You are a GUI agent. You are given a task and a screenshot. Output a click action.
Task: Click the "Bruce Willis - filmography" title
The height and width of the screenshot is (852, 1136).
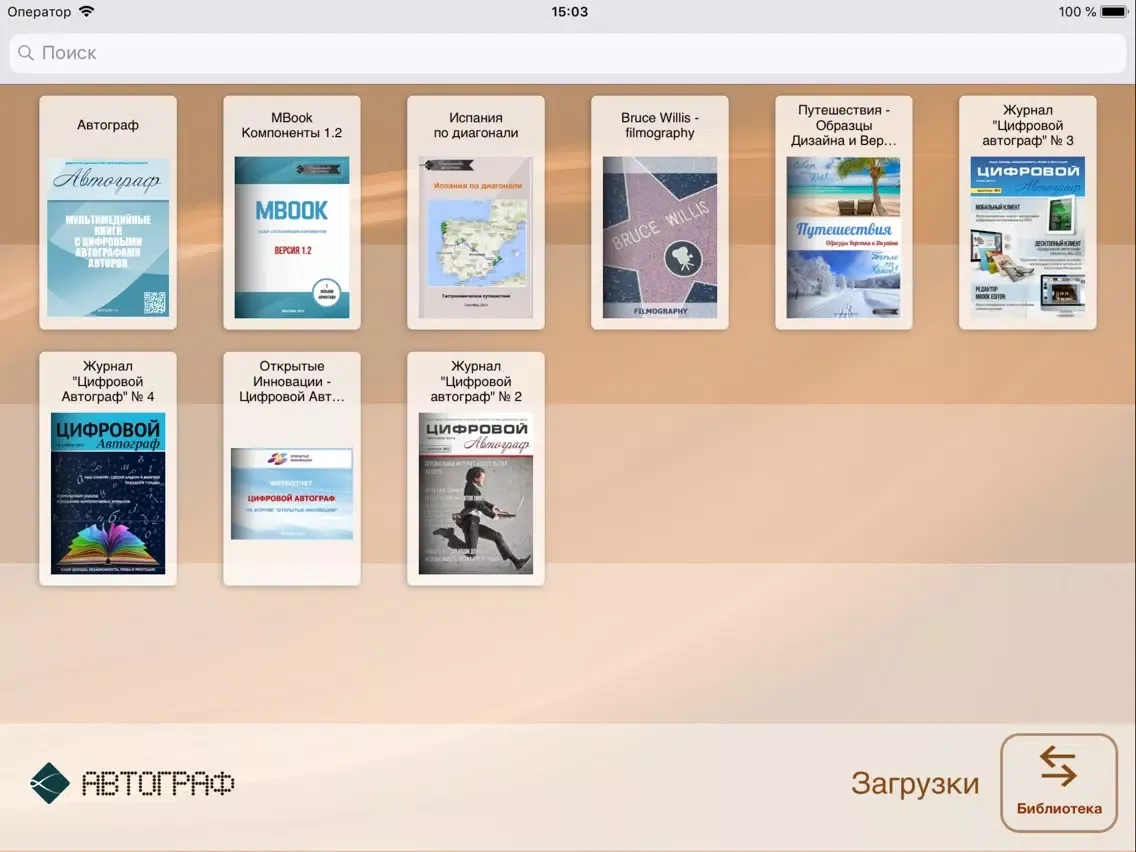point(660,125)
